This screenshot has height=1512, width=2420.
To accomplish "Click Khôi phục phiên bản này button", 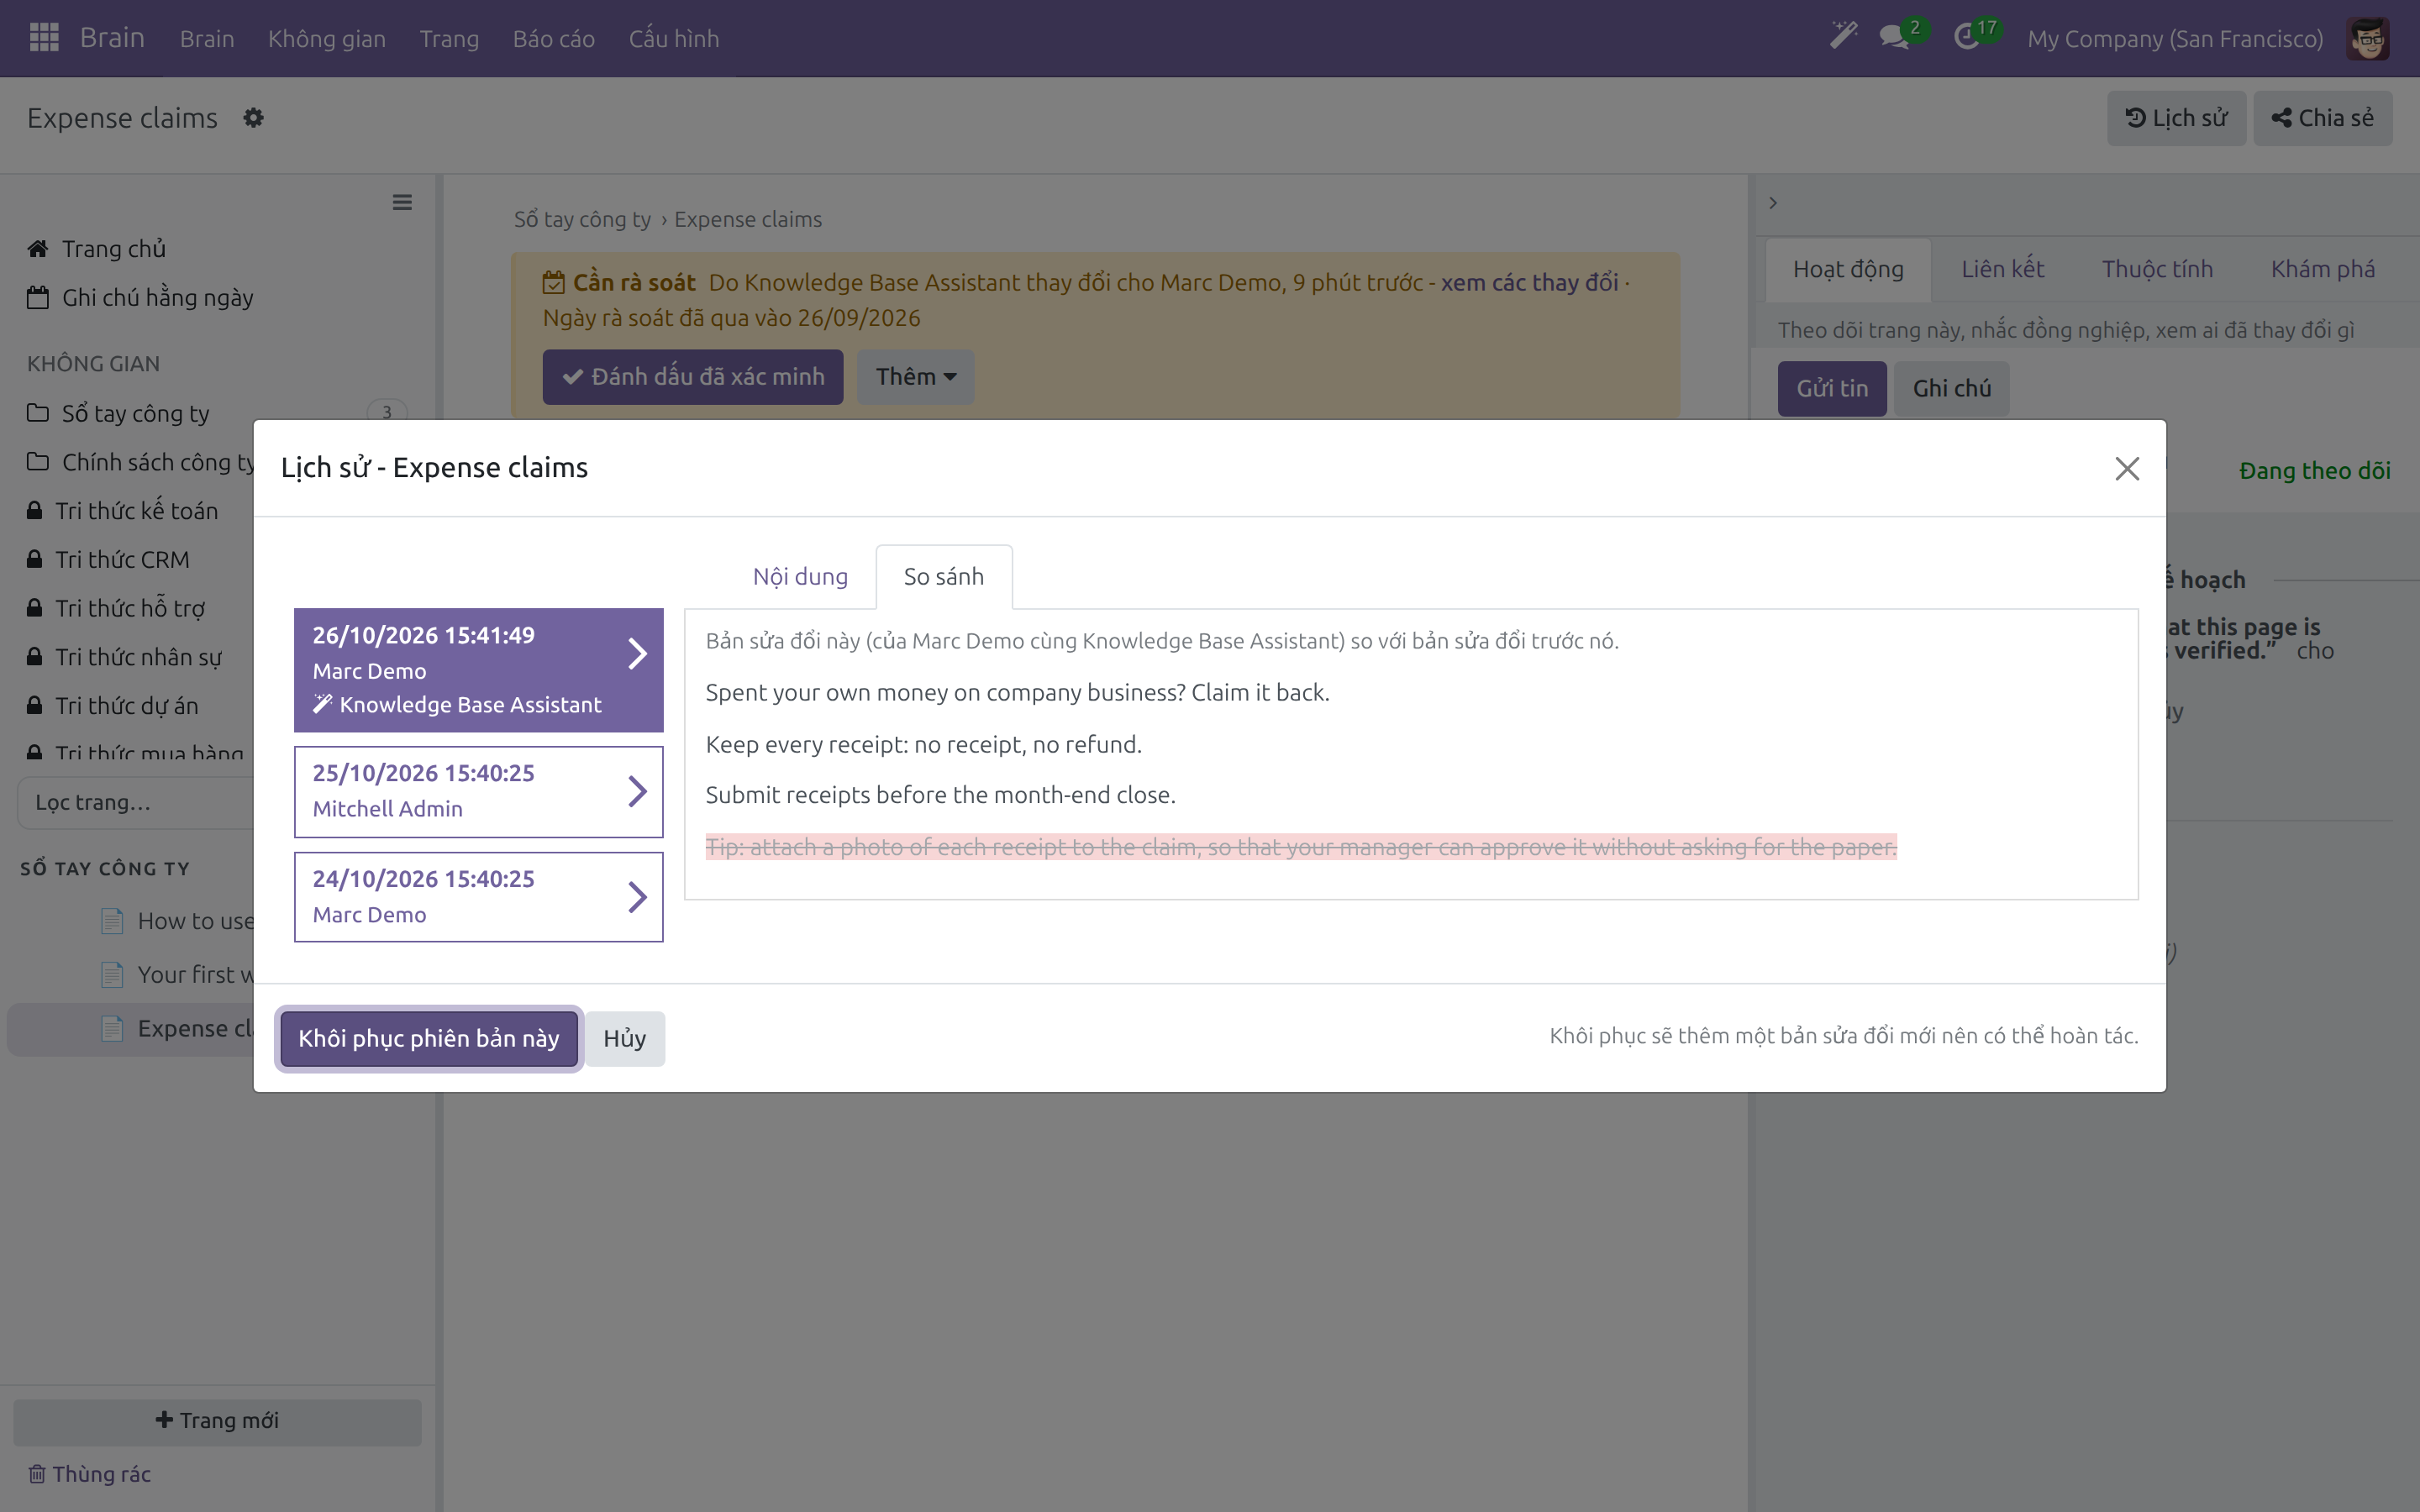I will click(428, 1038).
